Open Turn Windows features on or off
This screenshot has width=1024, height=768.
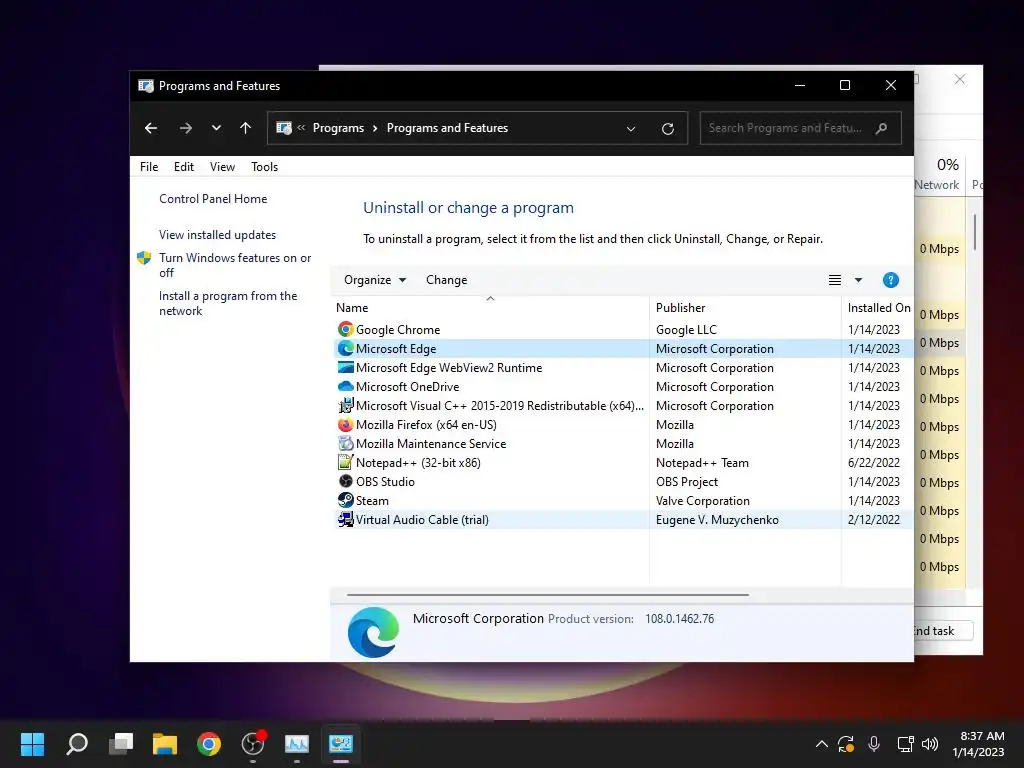pyautogui.click(x=235, y=265)
